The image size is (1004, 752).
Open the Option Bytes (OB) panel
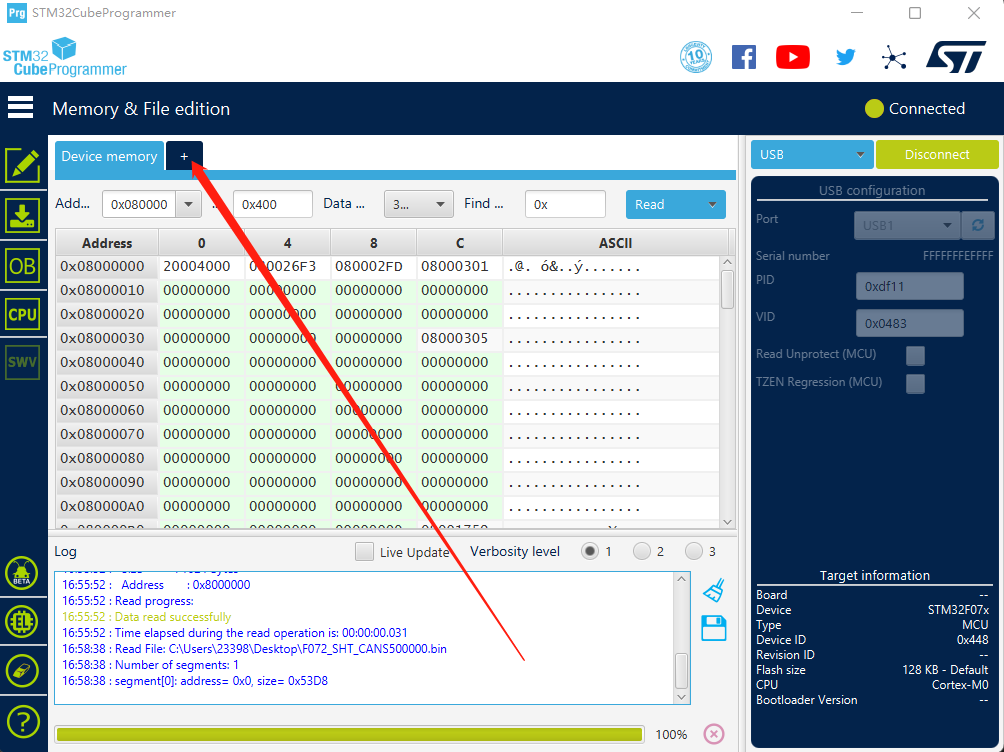pyautogui.click(x=23, y=265)
